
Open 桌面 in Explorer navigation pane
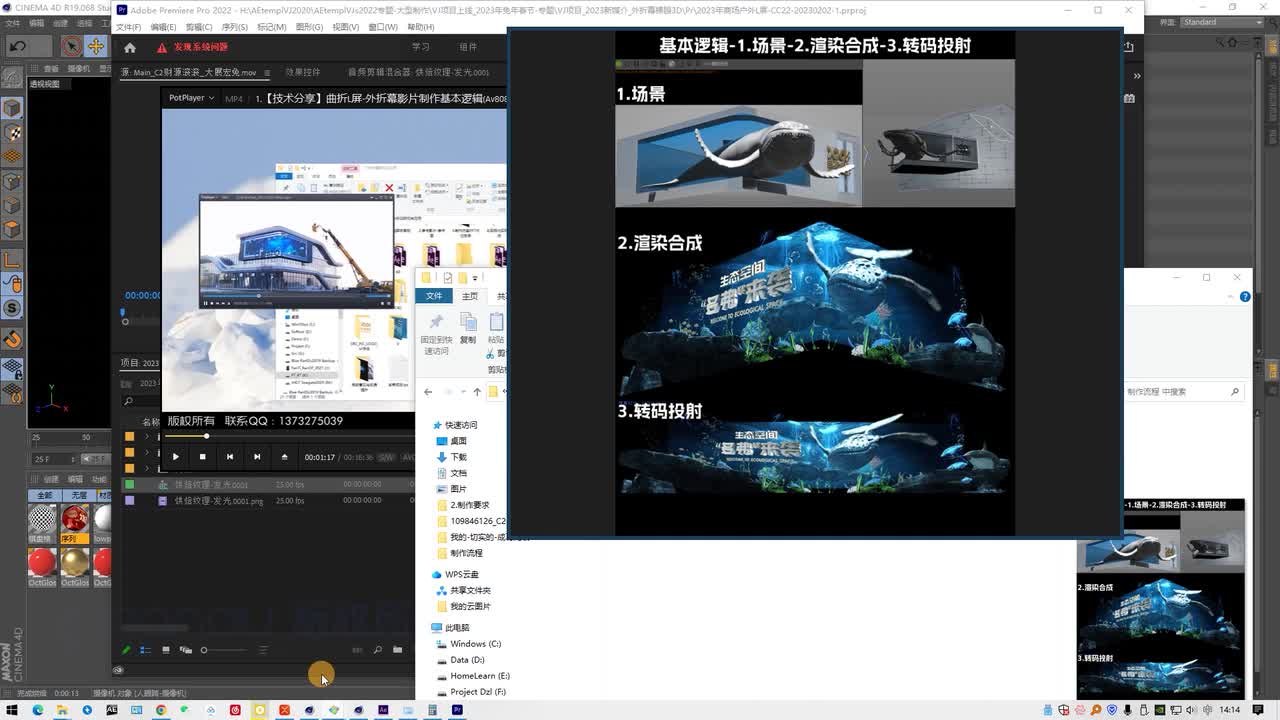[458, 441]
